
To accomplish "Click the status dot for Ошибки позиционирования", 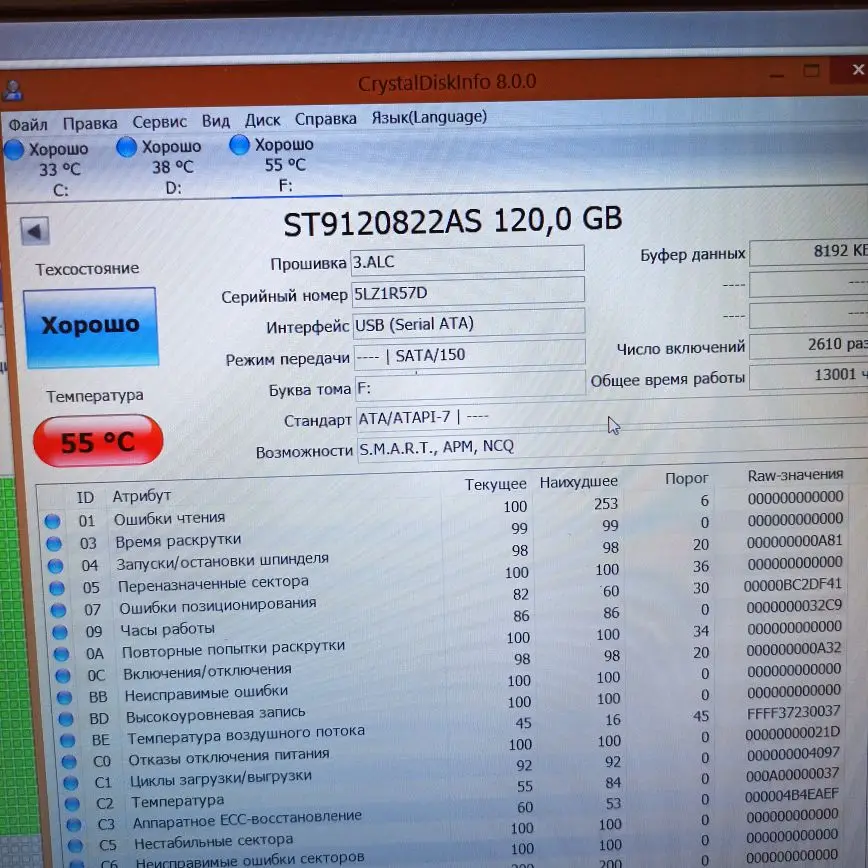I will (x=59, y=610).
